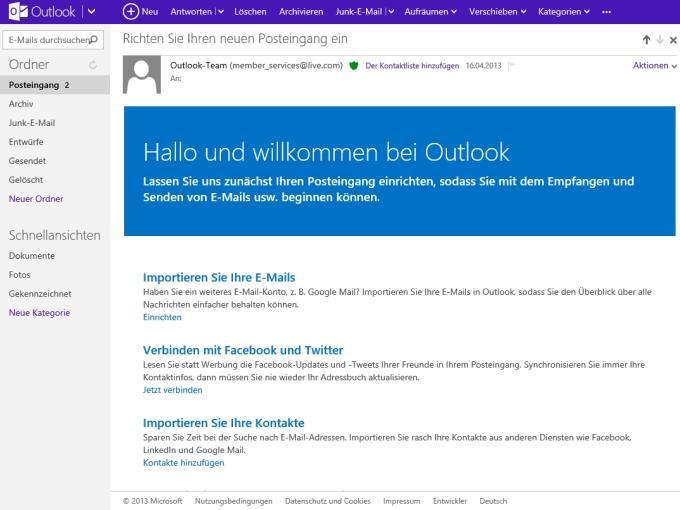The image size is (680, 510).
Task: Open the Verschieben menu
Action: pos(497,12)
